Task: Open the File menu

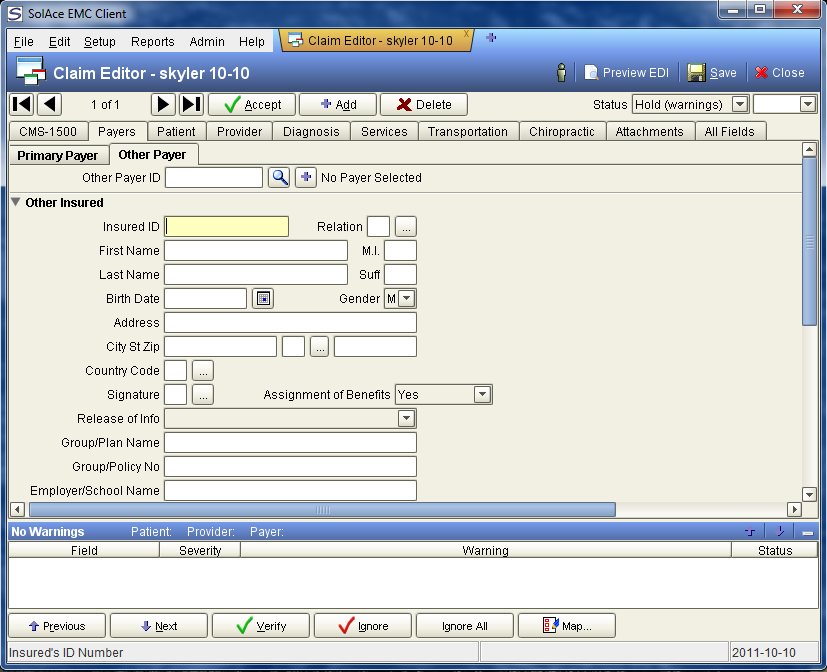Action: (24, 42)
